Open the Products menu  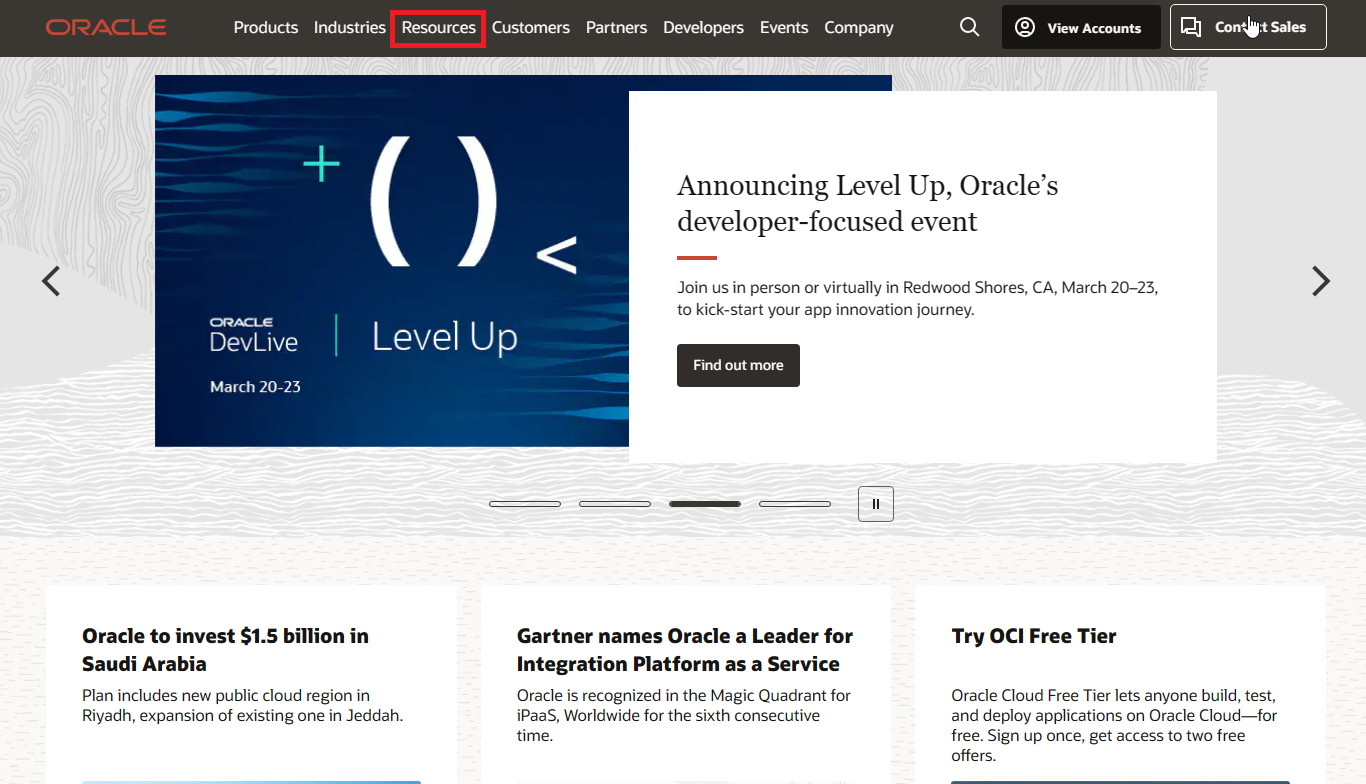[x=266, y=27]
